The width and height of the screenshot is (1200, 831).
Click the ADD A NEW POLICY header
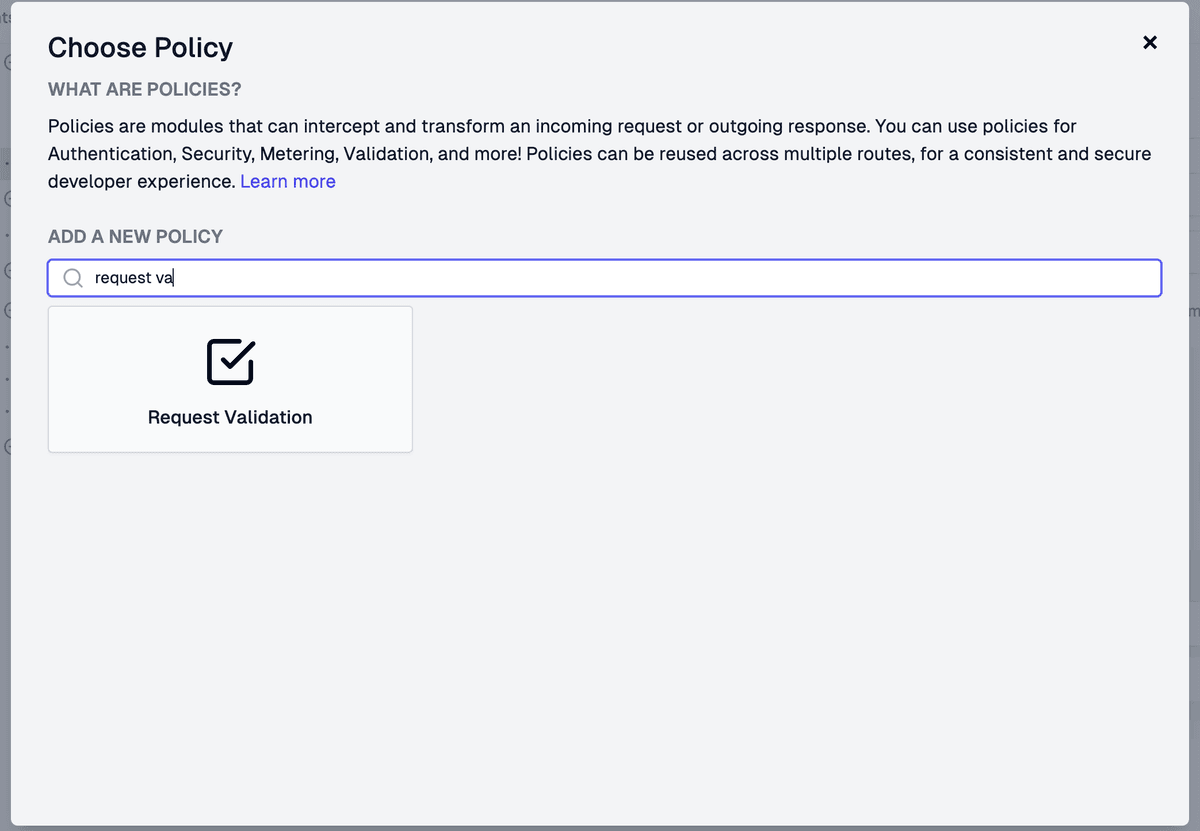click(135, 236)
